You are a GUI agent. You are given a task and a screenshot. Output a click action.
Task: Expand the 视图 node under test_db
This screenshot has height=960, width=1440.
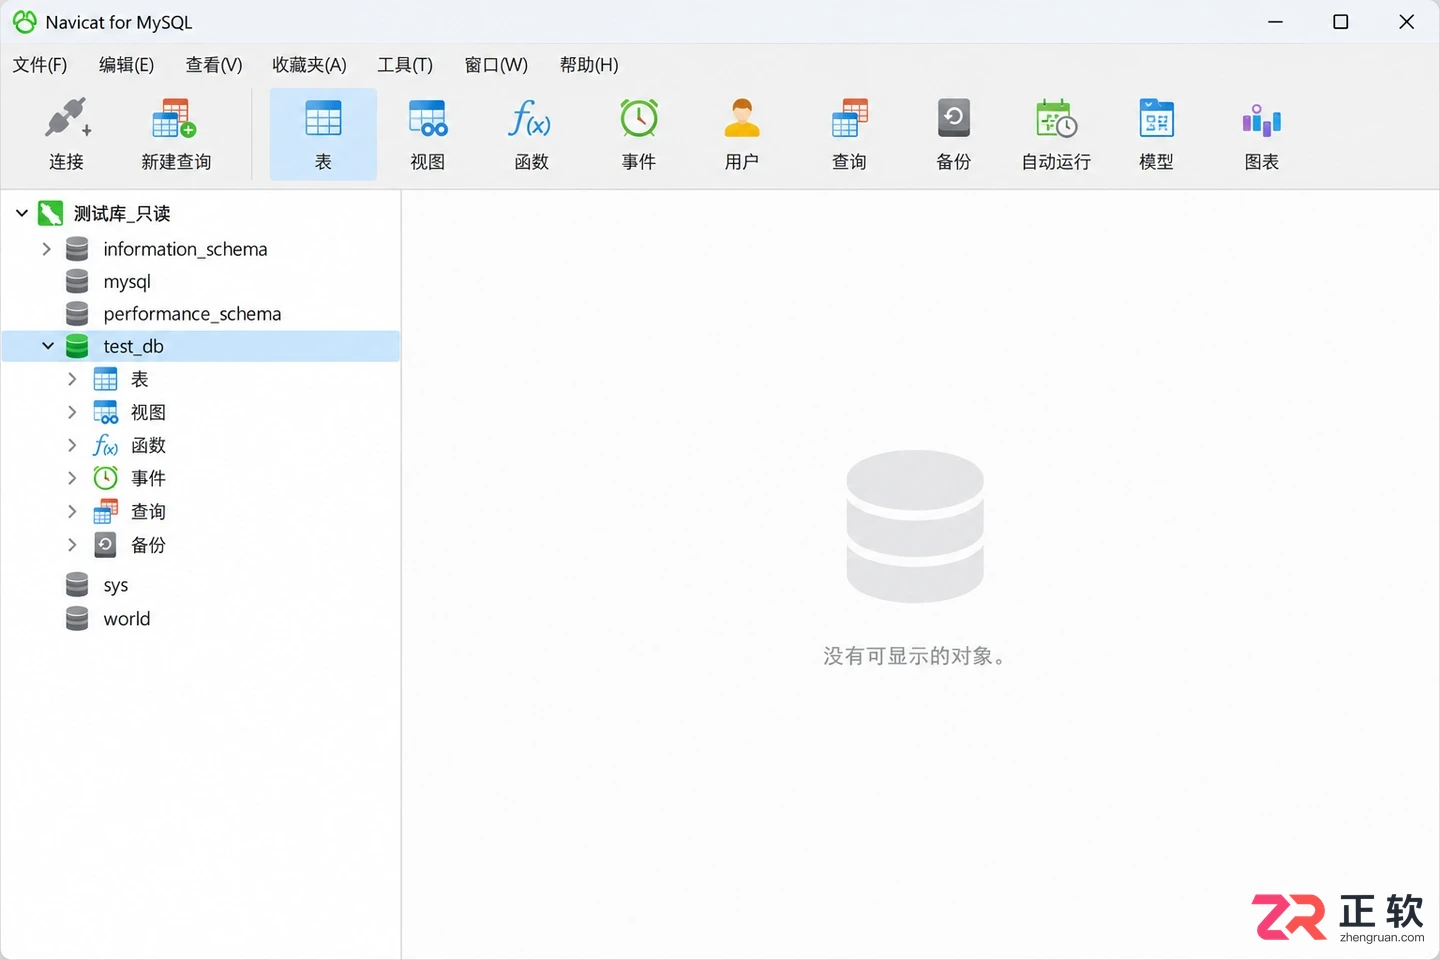click(x=72, y=412)
